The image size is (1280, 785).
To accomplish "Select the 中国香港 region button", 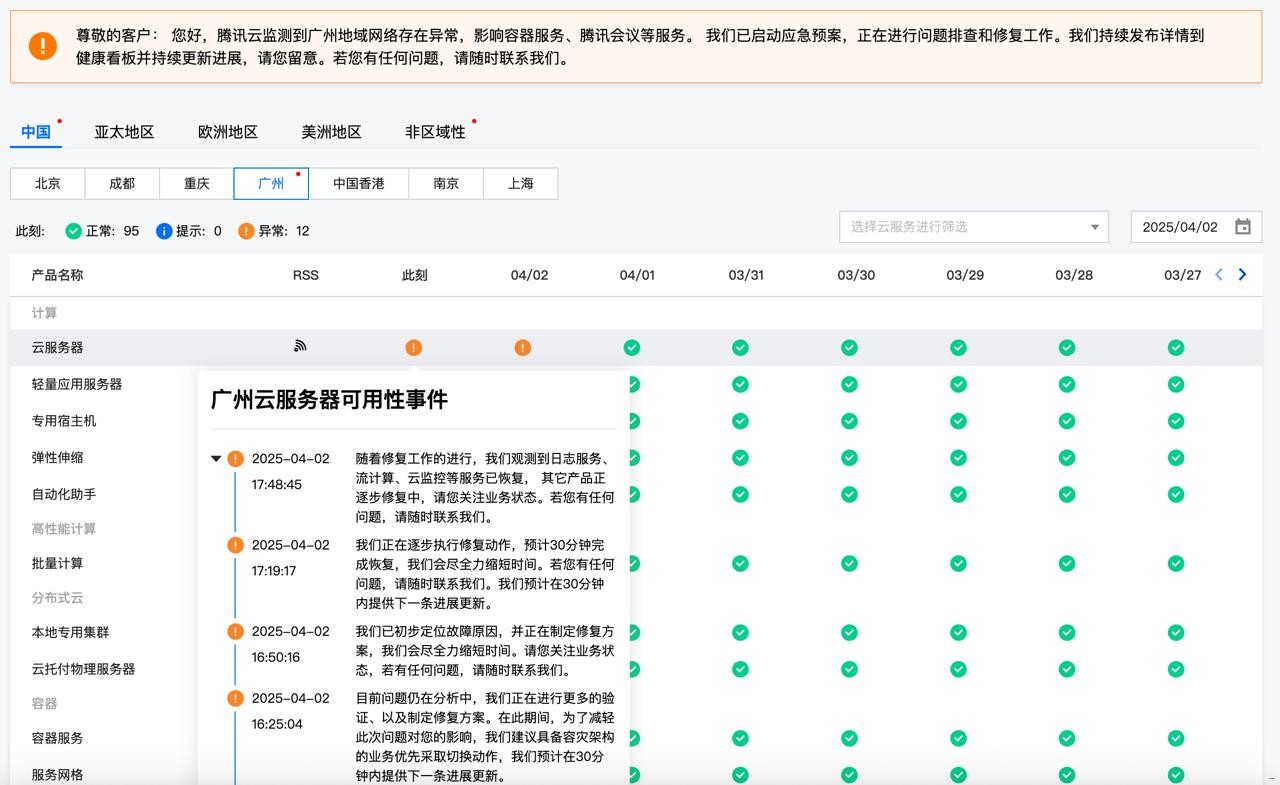I will 359,184.
